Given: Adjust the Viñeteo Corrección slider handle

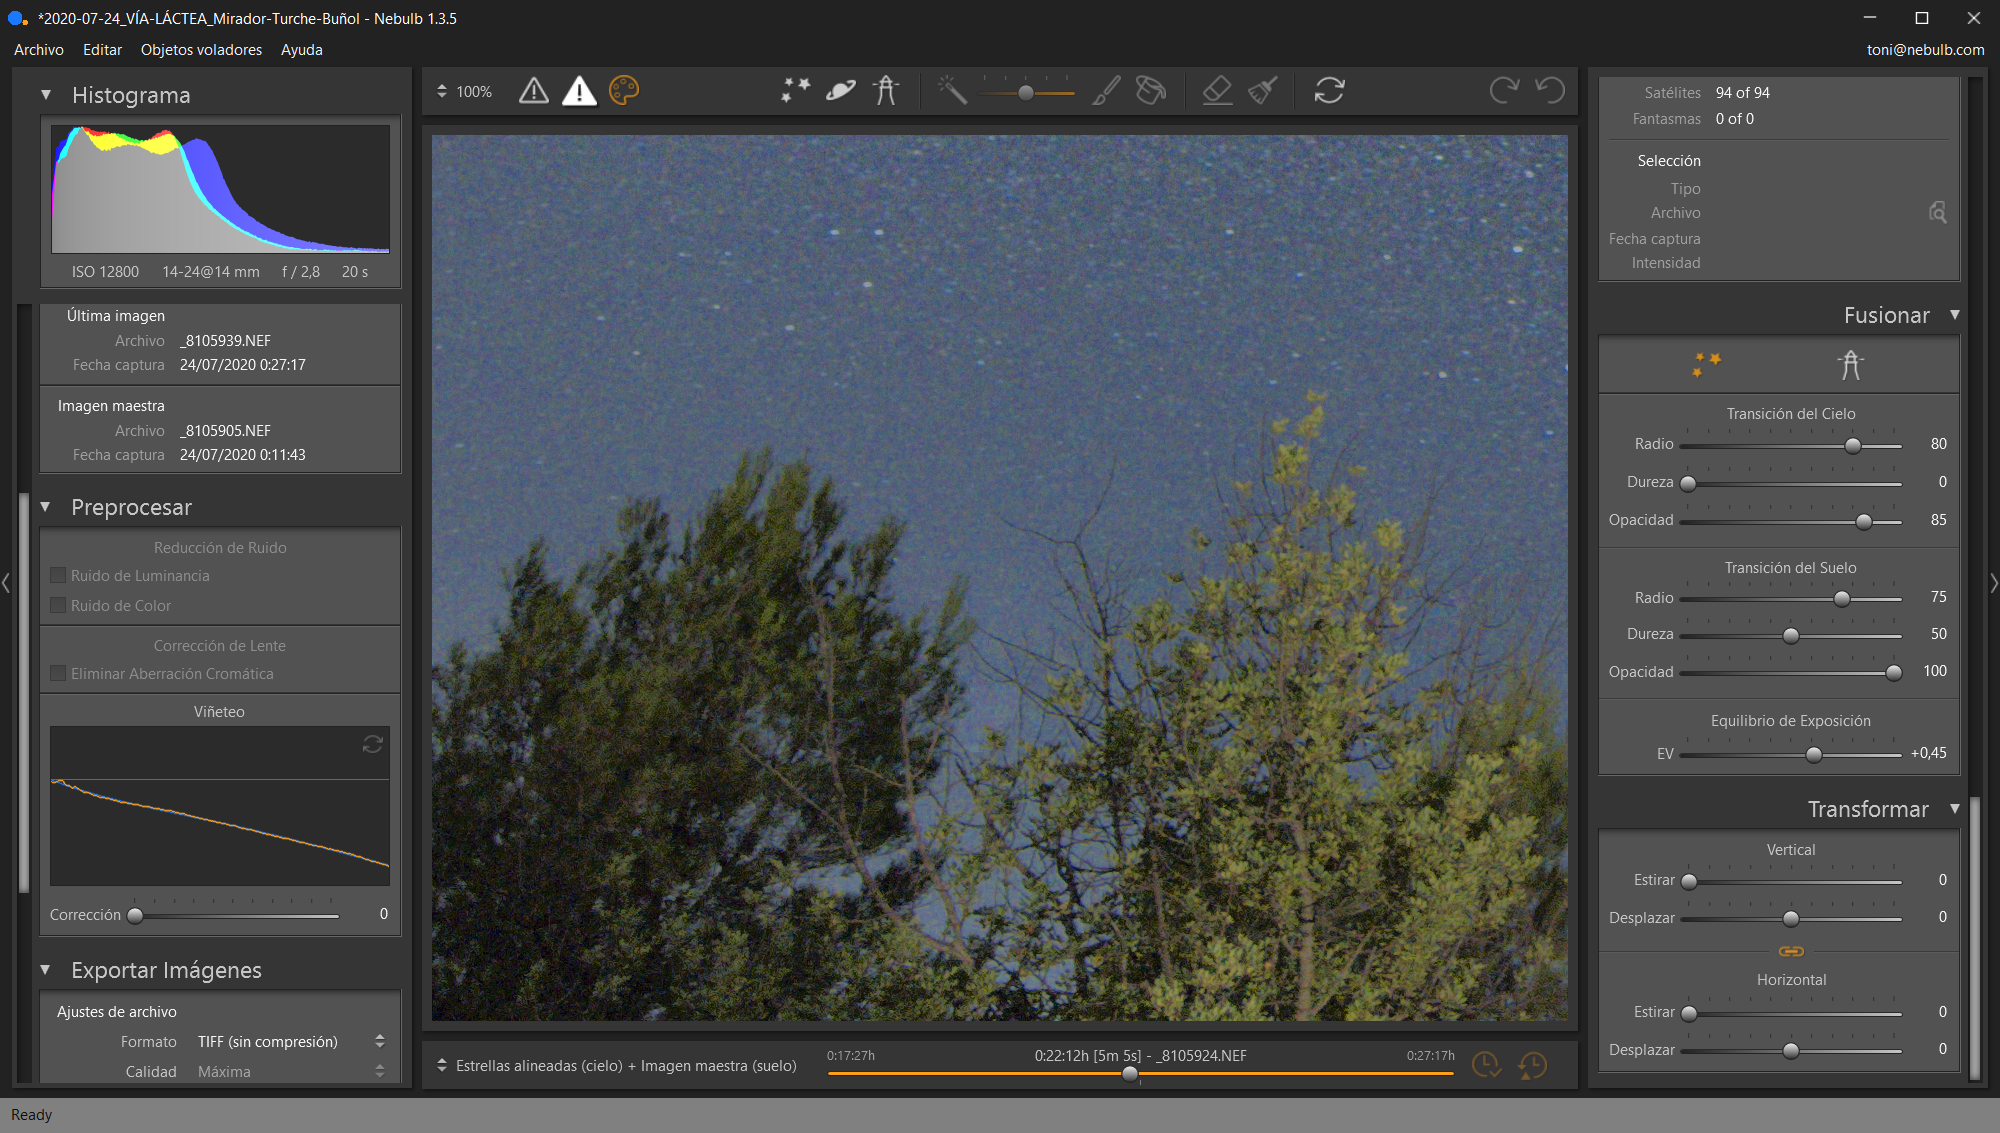Looking at the screenshot, I should pyautogui.click(x=136, y=915).
